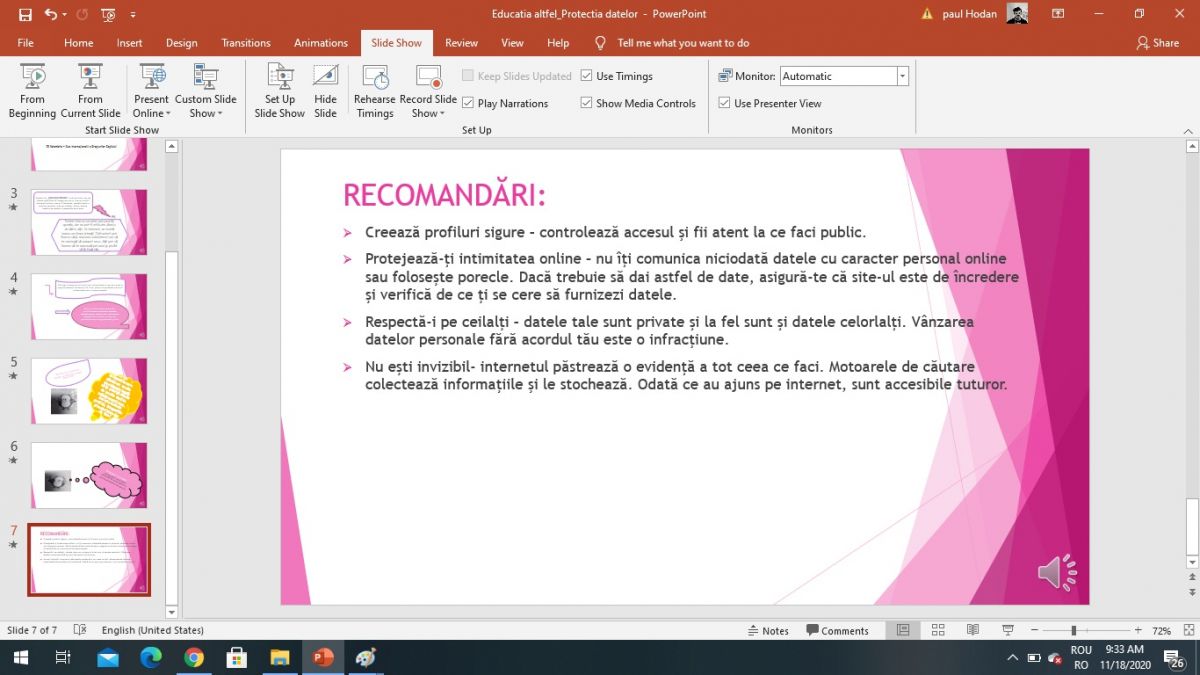Click the Hide Slide icon
Screen dimensions: 1200x675
pyautogui.click(x=325, y=90)
